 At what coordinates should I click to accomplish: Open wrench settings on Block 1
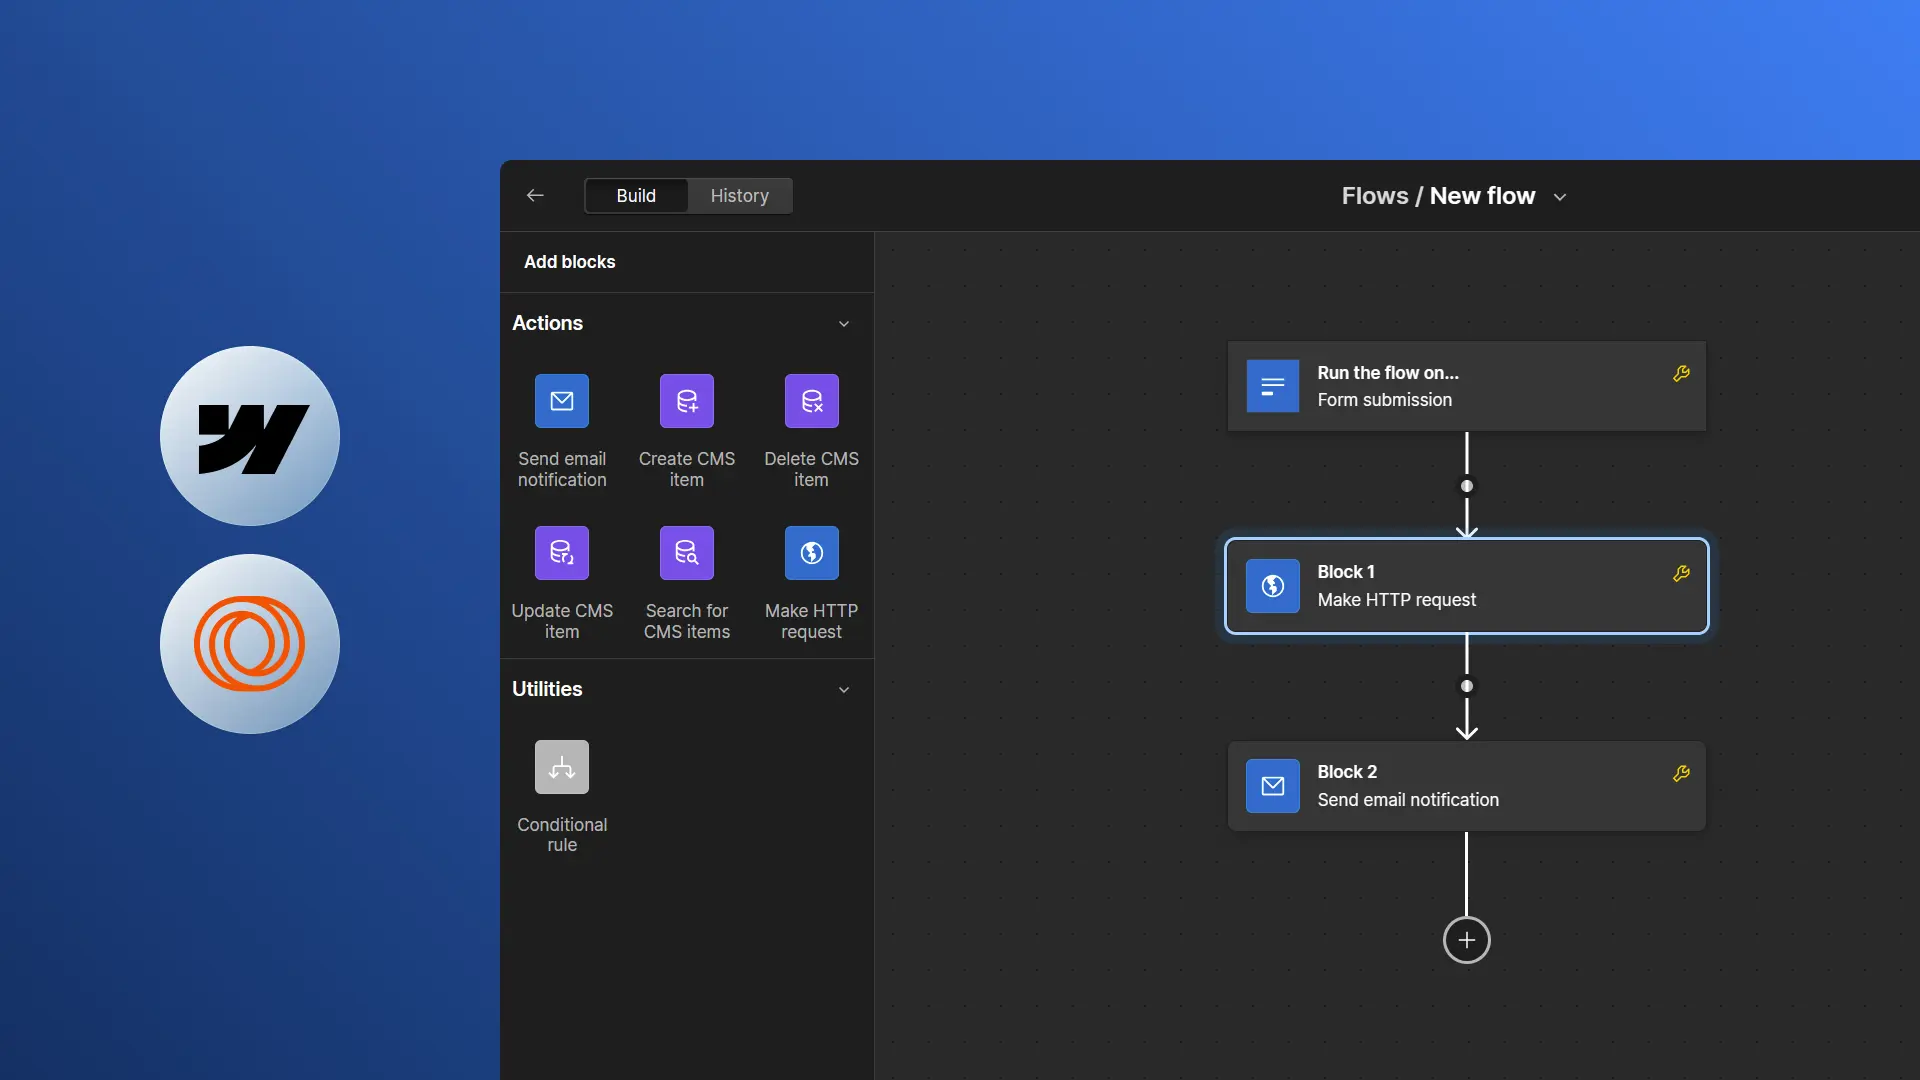(1682, 573)
